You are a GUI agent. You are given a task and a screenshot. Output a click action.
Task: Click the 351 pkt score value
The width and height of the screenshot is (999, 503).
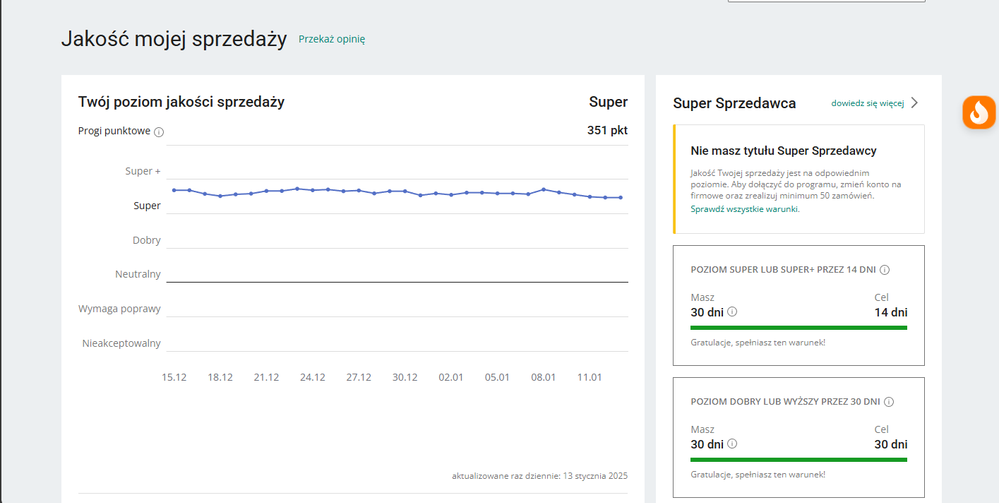(607, 131)
